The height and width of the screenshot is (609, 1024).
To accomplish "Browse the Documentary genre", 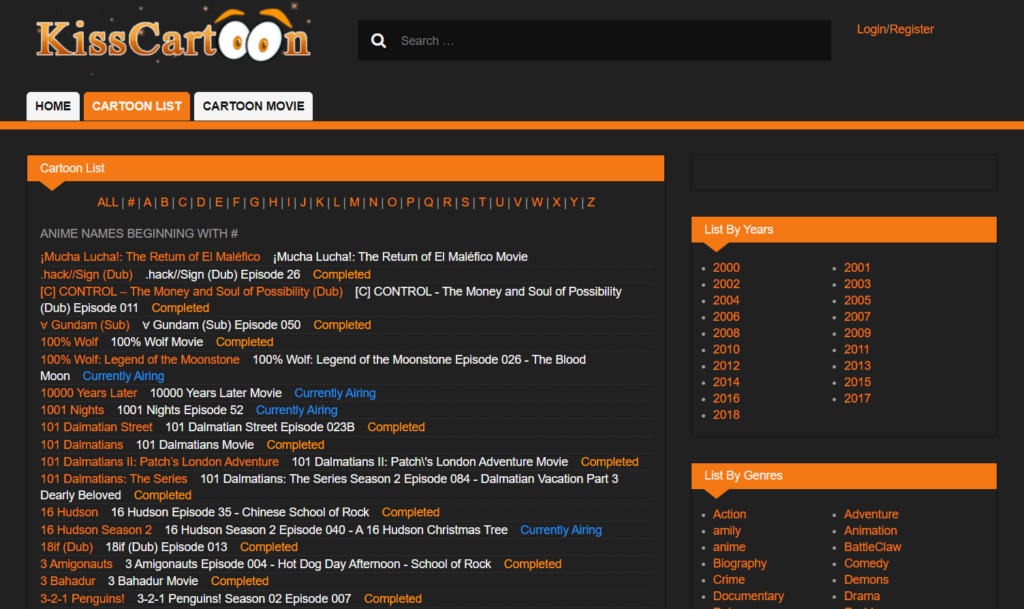I will 748,596.
